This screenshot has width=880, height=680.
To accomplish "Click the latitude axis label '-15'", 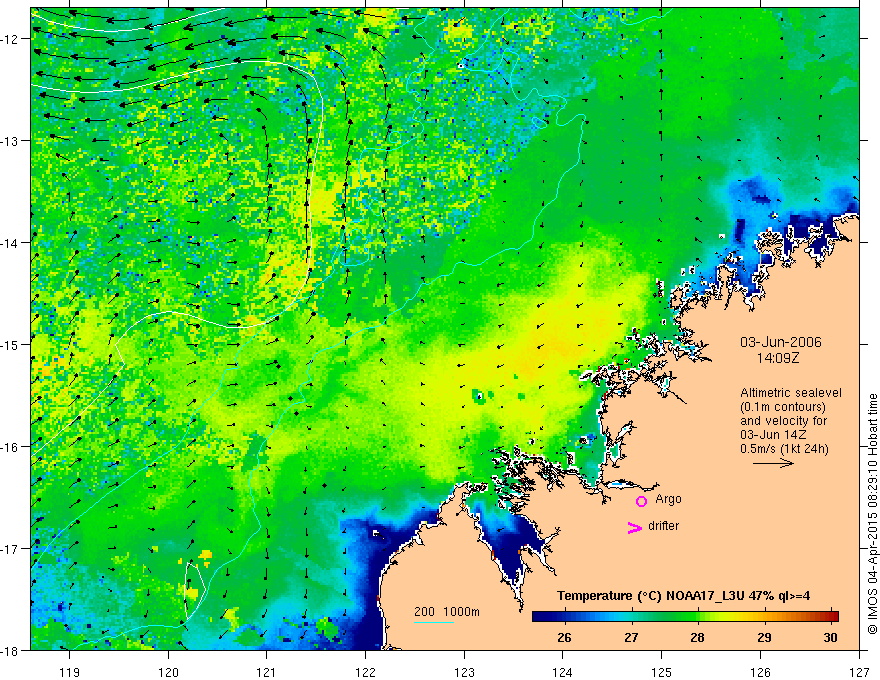I will pyautogui.click(x=10, y=344).
